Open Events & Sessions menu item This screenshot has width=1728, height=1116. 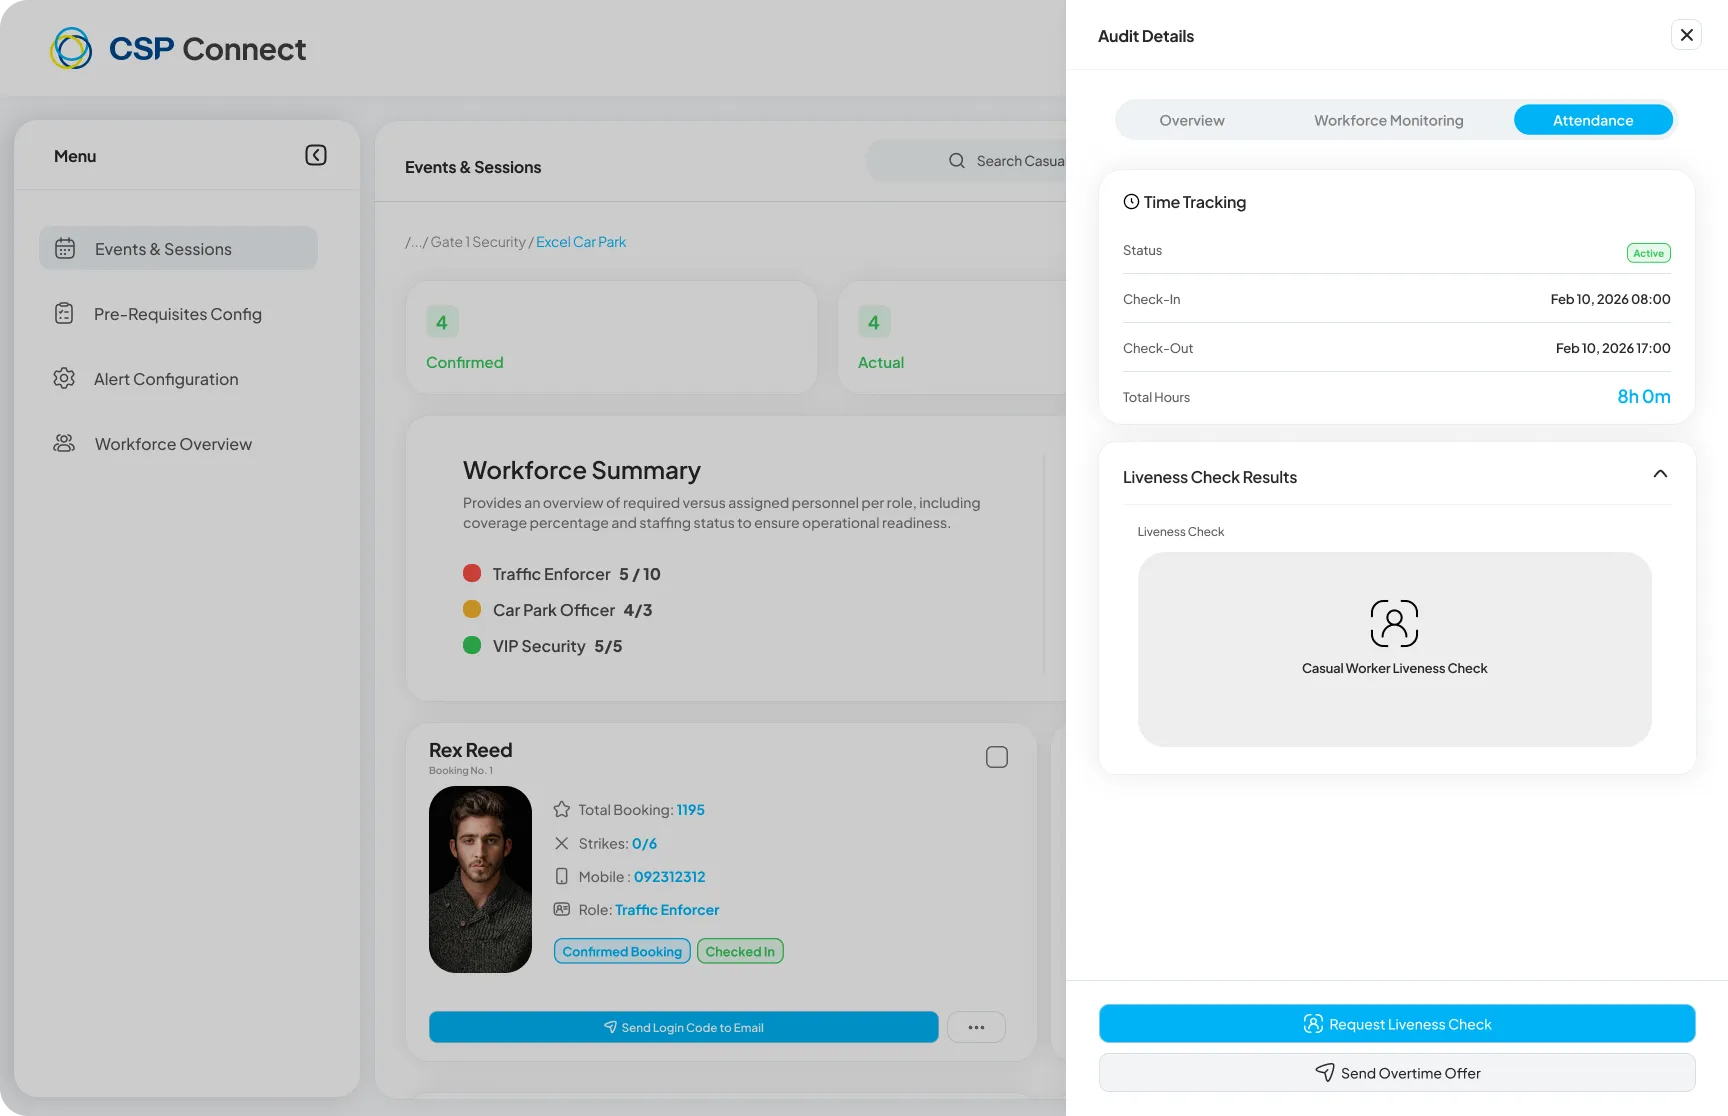[x=178, y=248]
